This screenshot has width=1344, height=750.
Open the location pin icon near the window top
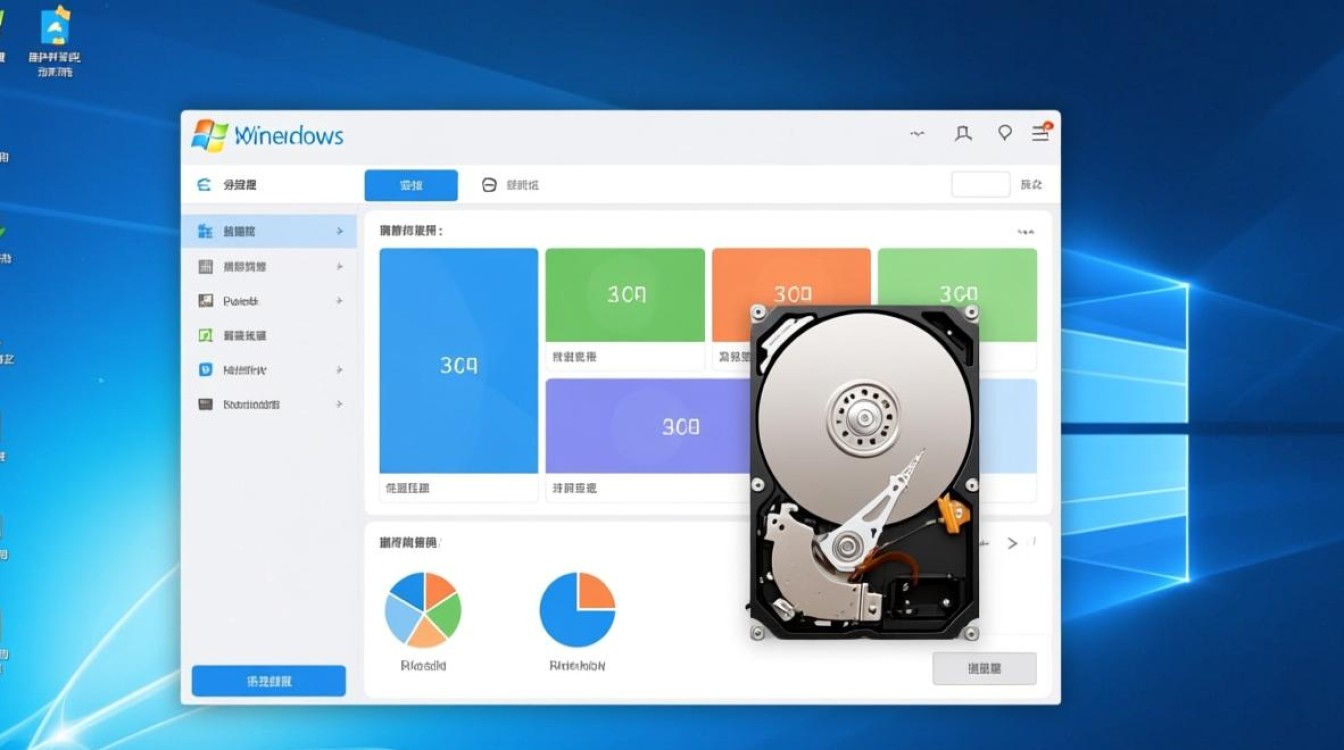pyautogui.click(x=1005, y=132)
